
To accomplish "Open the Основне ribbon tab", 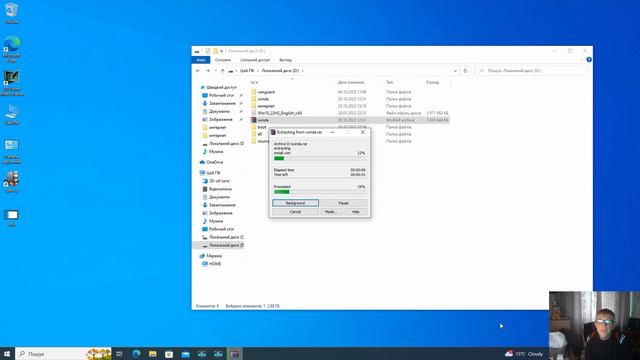I will click(x=223, y=60).
